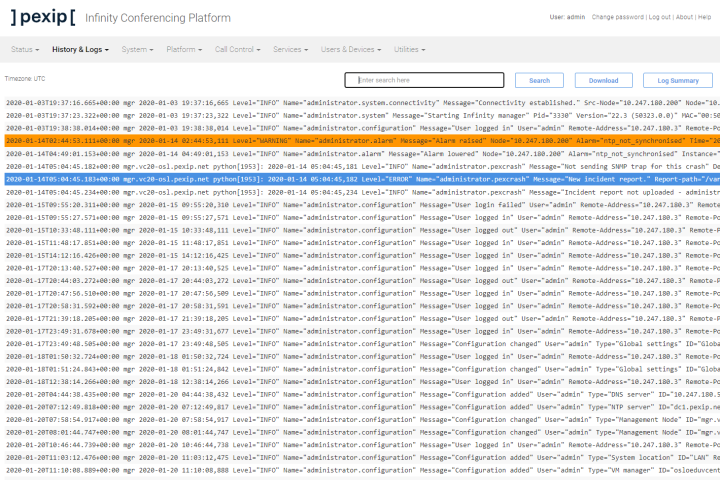Open the Call Control menu
Screen dimensions: 720x480
click(x=237, y=49)
